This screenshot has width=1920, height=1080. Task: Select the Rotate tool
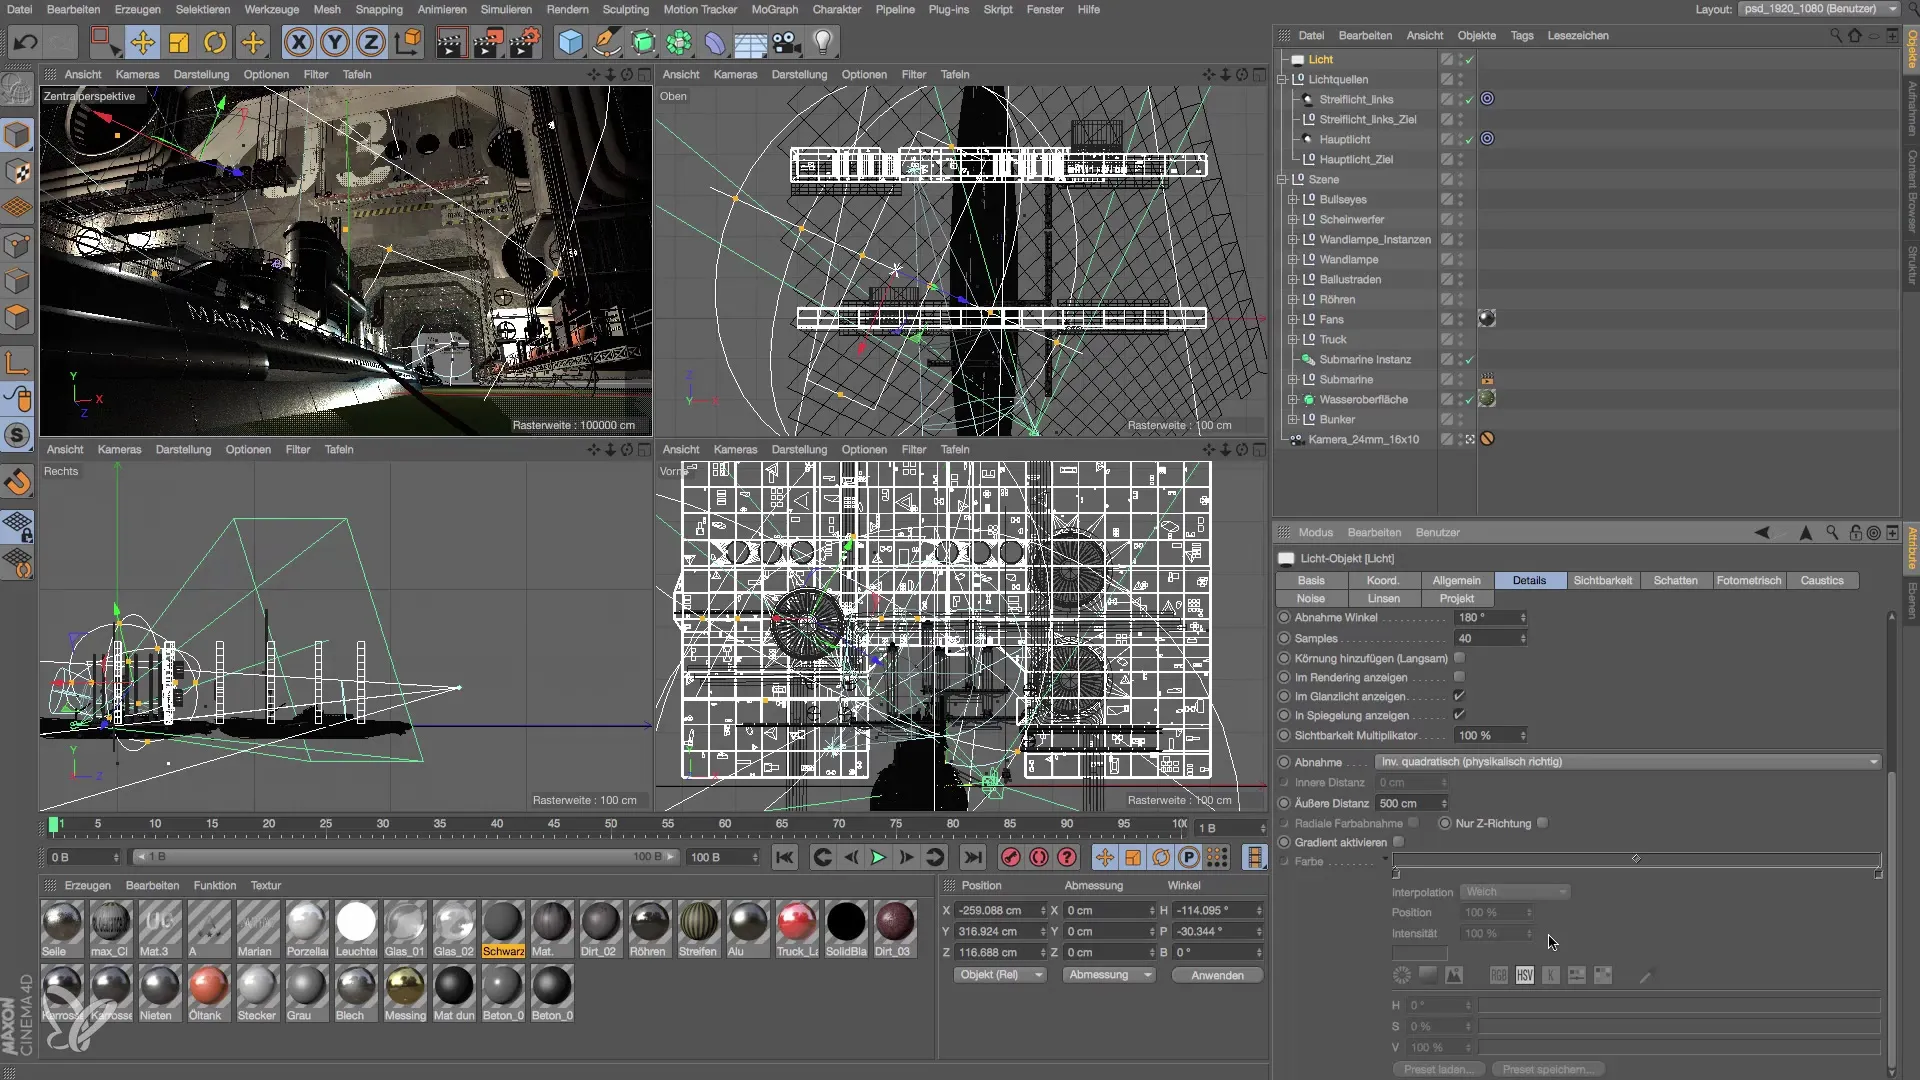coord(215,42)
